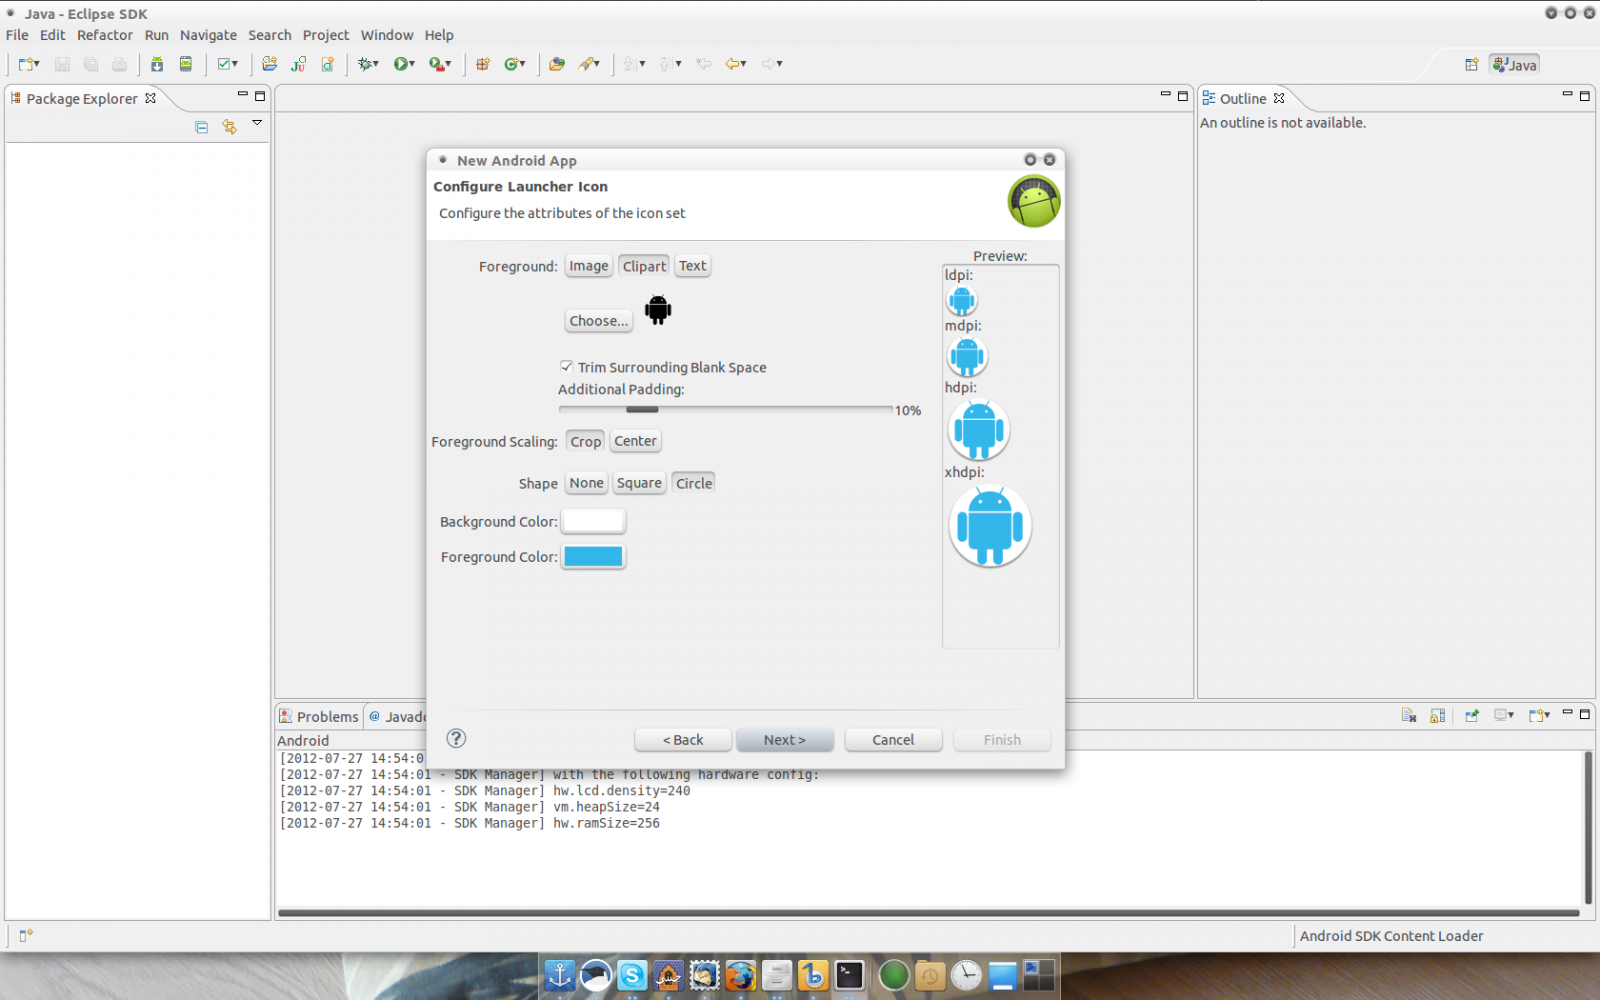Open the Android Virtual Device Manager icon
This screenshot has height=1000, width=1600.
(x=186, y=64)
